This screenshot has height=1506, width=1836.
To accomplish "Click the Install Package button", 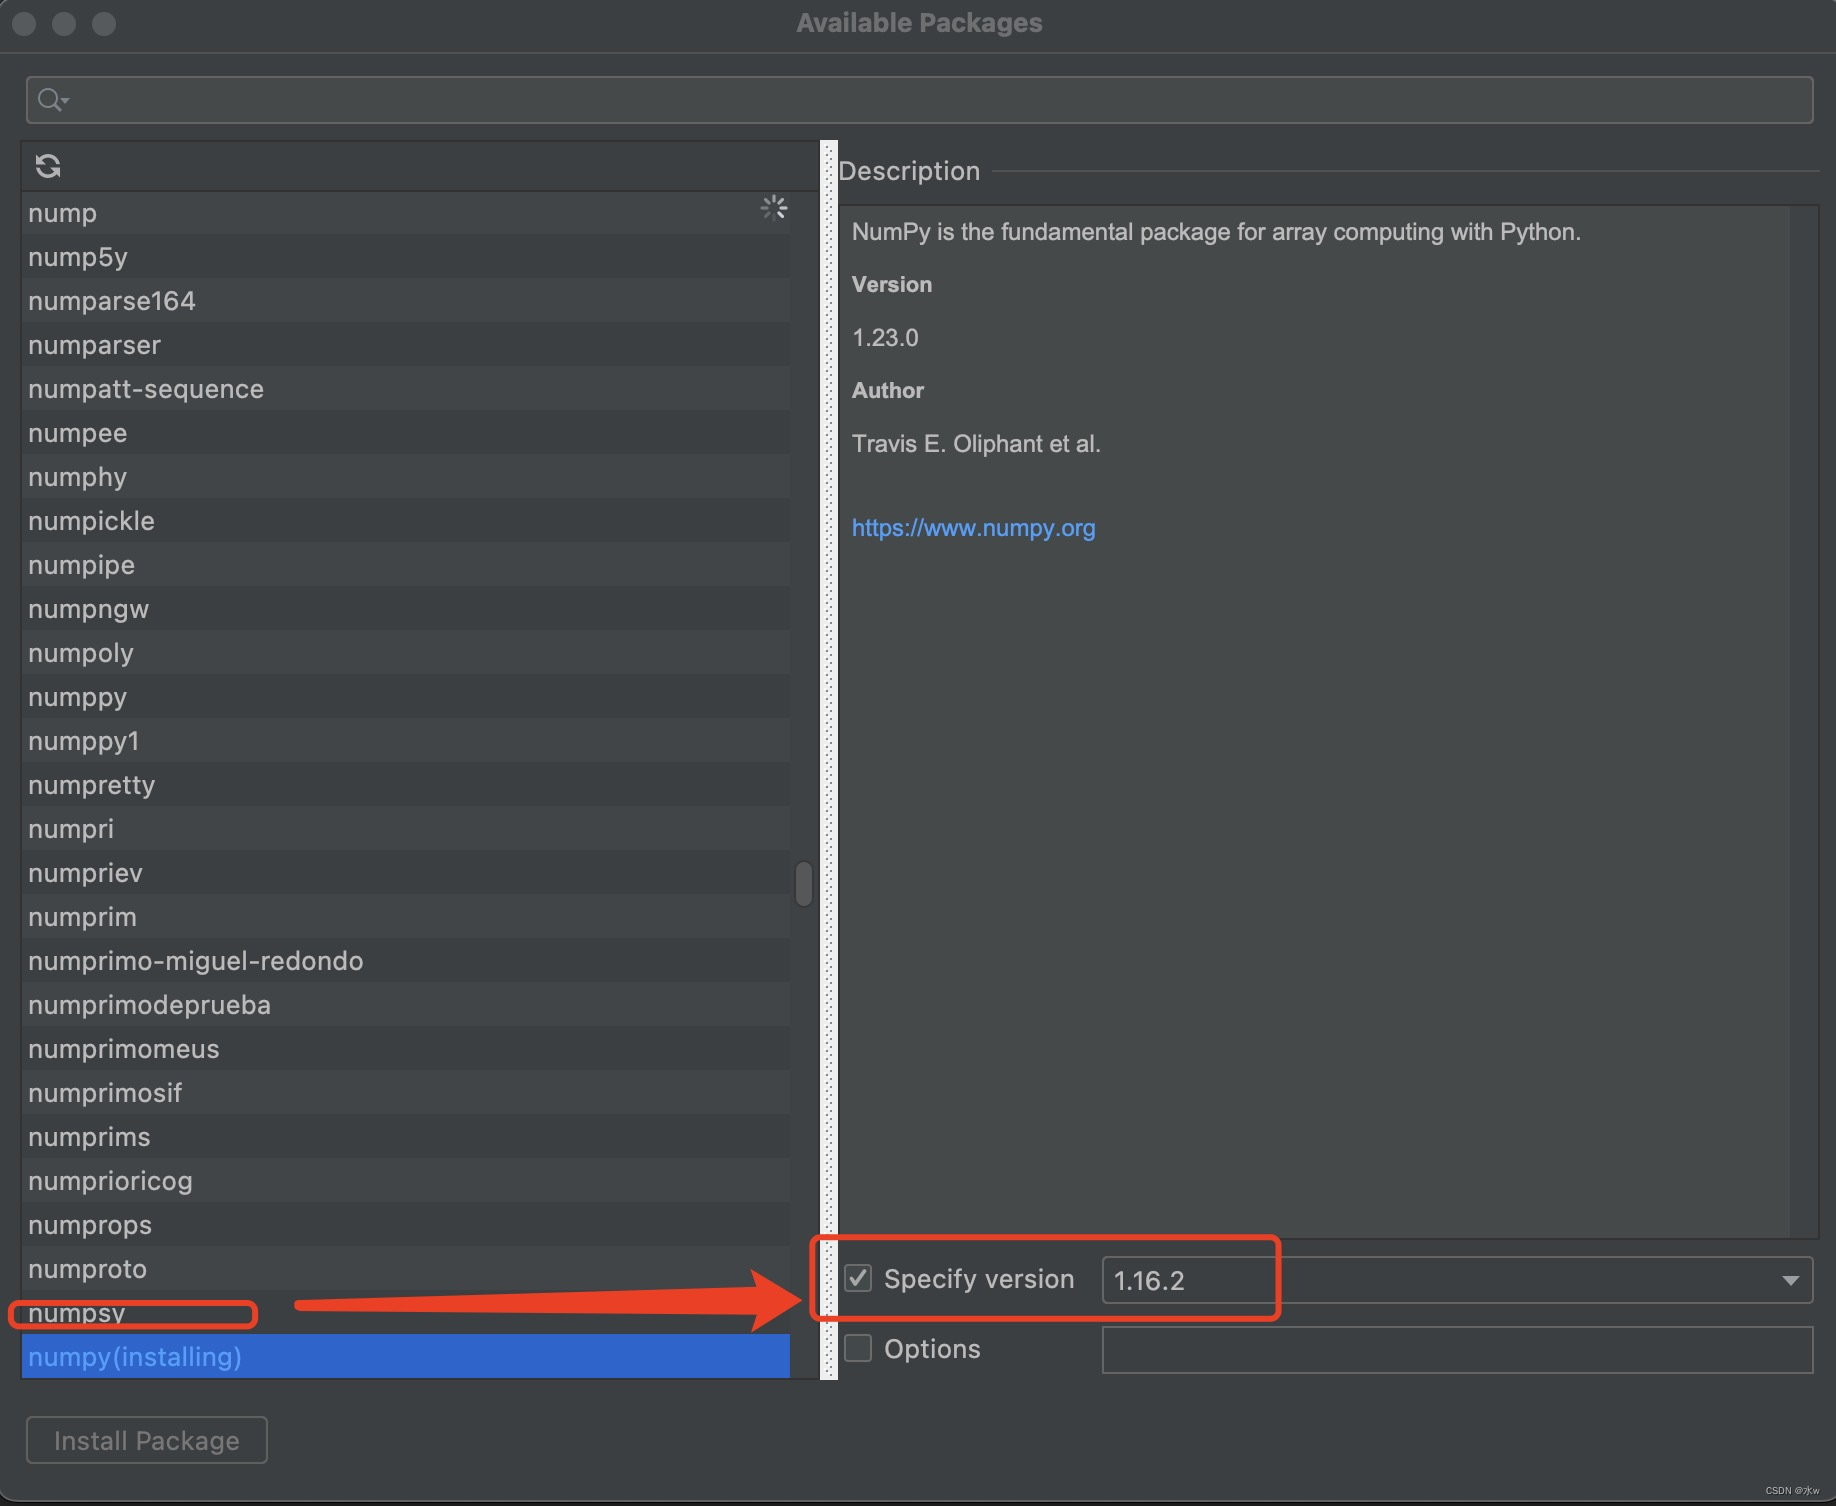I will [147, 1440].
